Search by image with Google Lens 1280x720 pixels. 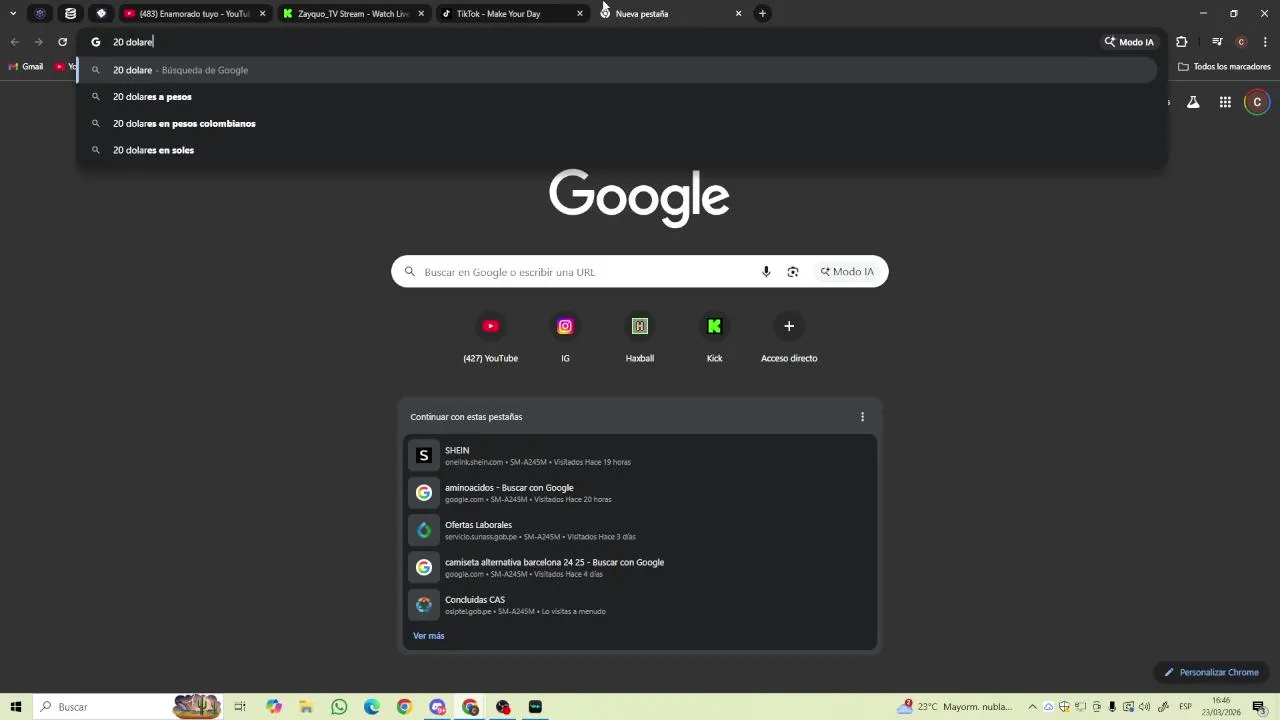793,272
